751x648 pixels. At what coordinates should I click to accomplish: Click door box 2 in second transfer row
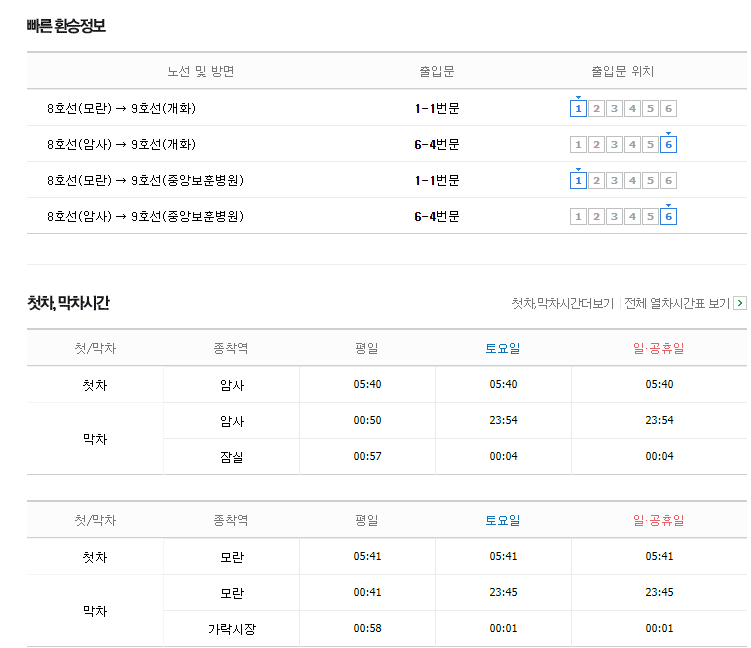[596, 145]
